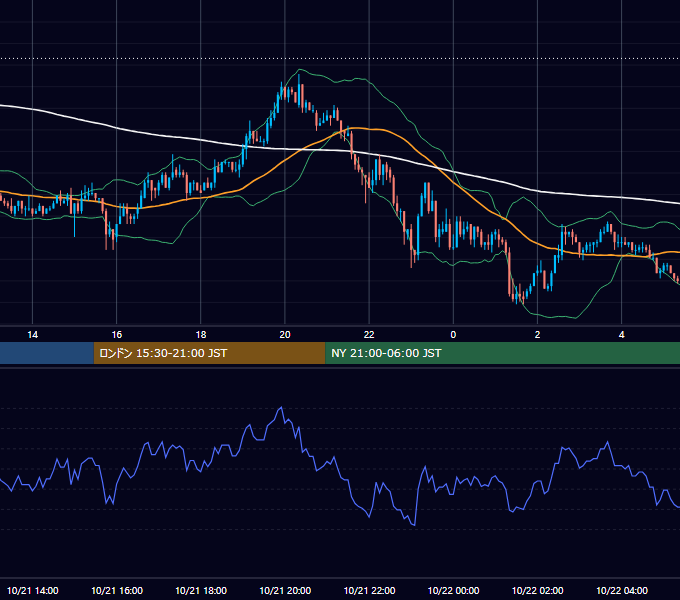Select the ロンドン 15:30-21:00 JST session bar
The image size is (680, 600).
click(x=209, y=353)
